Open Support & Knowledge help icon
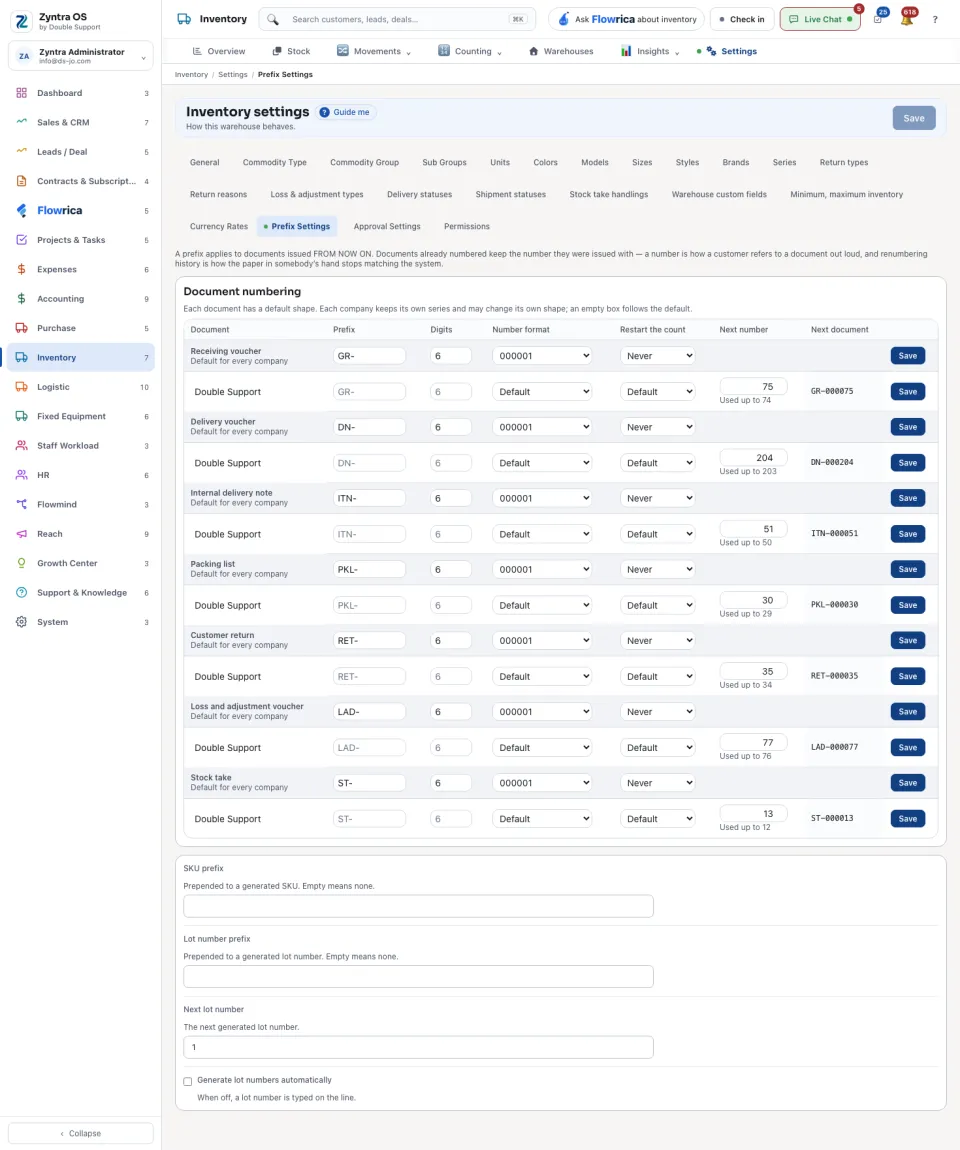 tap(21, 593)
